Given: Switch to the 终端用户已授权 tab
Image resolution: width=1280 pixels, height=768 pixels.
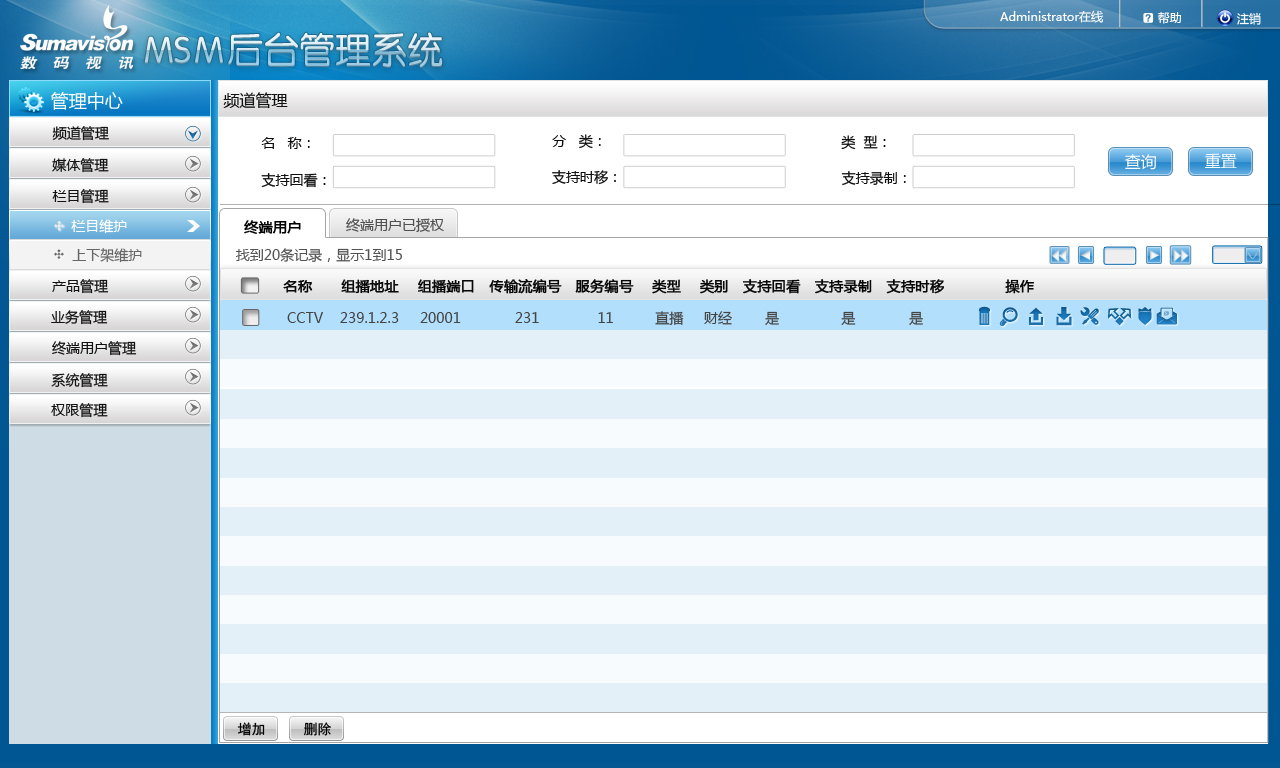Looking at the screenshot, I should pos(394,223).
